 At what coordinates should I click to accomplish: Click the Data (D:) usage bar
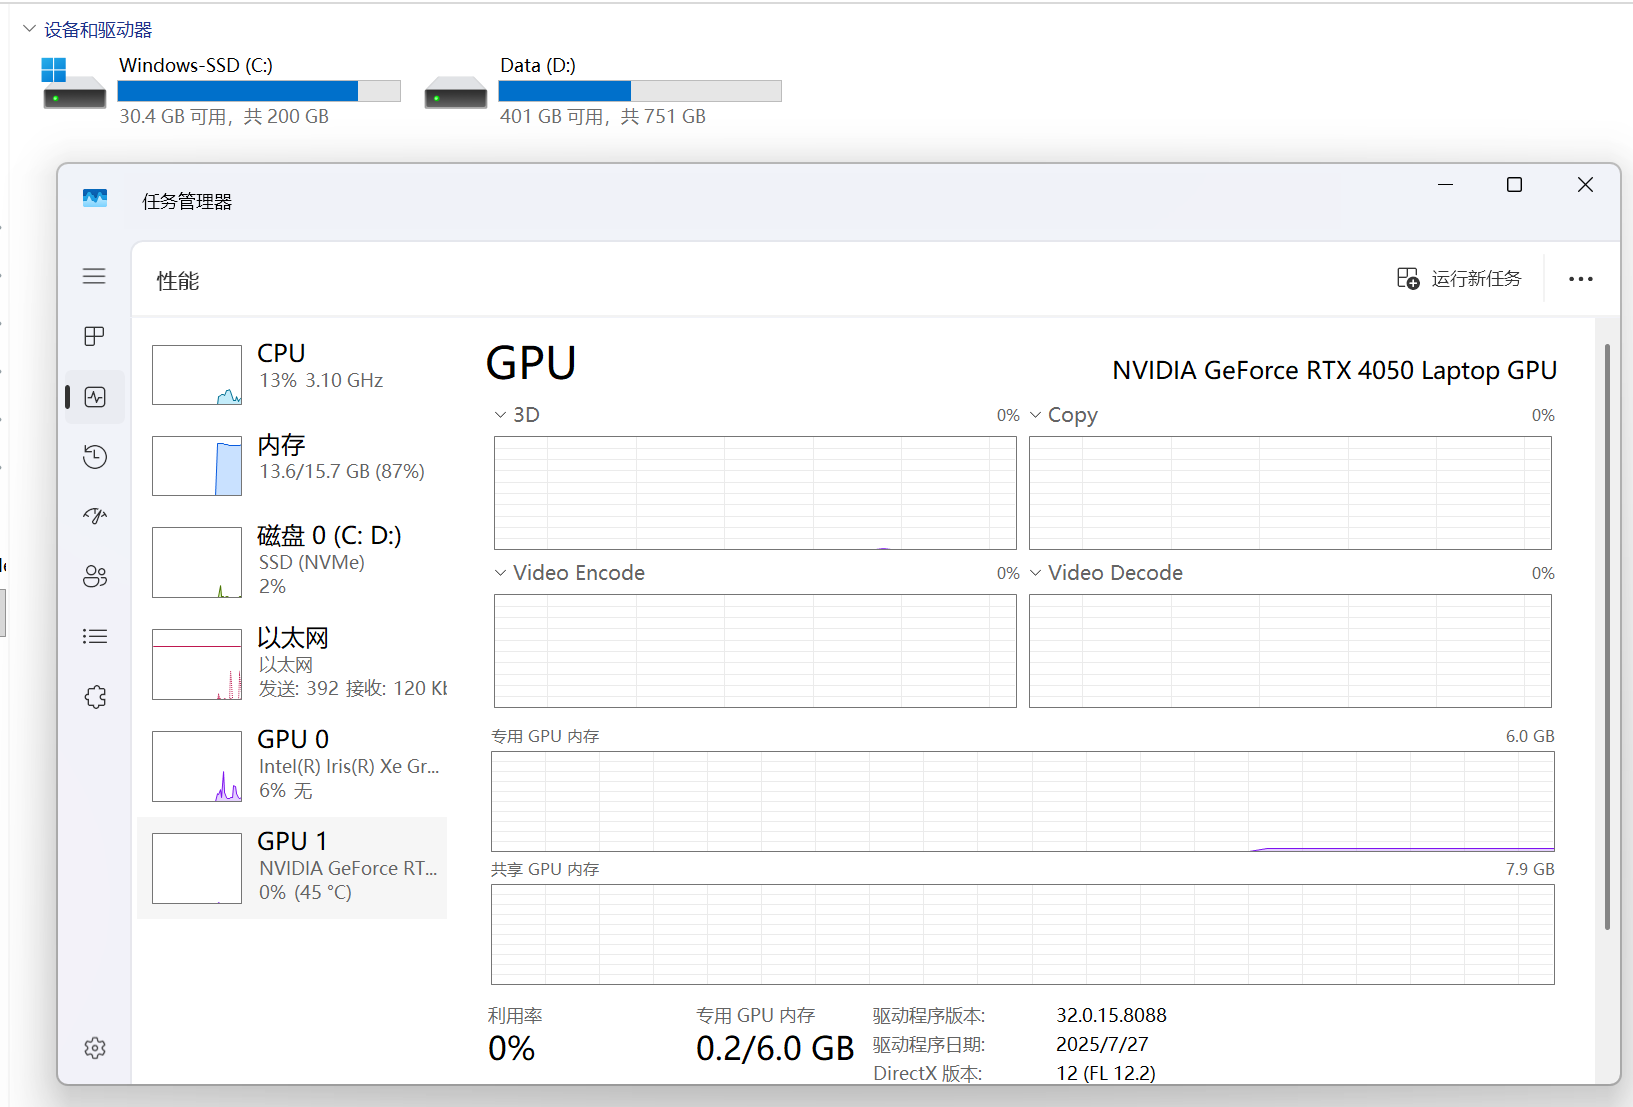(640, 91)
